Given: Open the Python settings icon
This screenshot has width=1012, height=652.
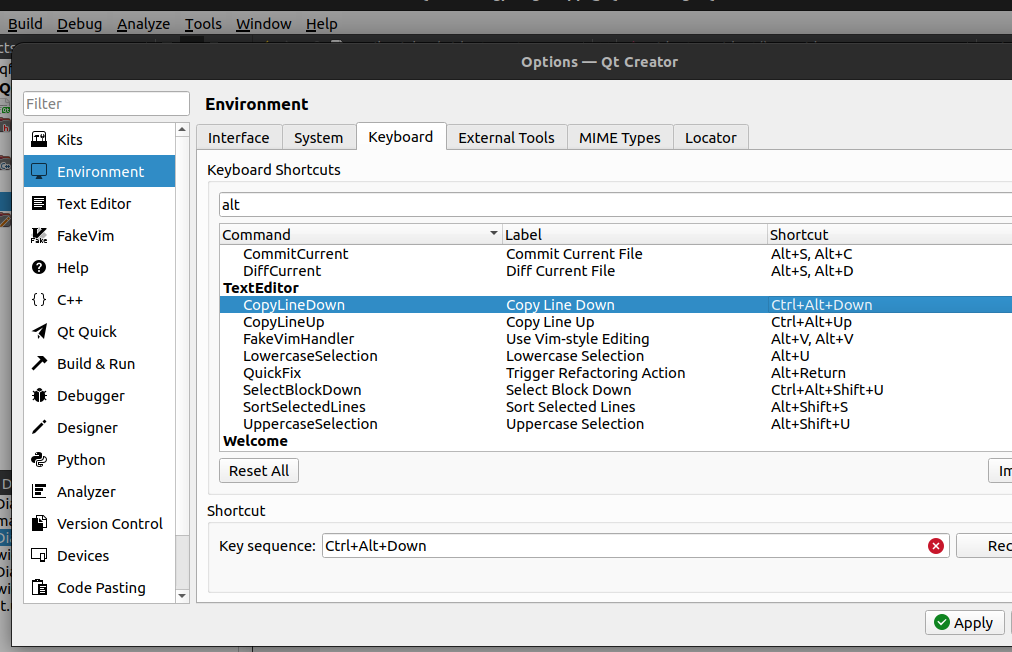Looking at the screenshot, I should tap(40, 460).
